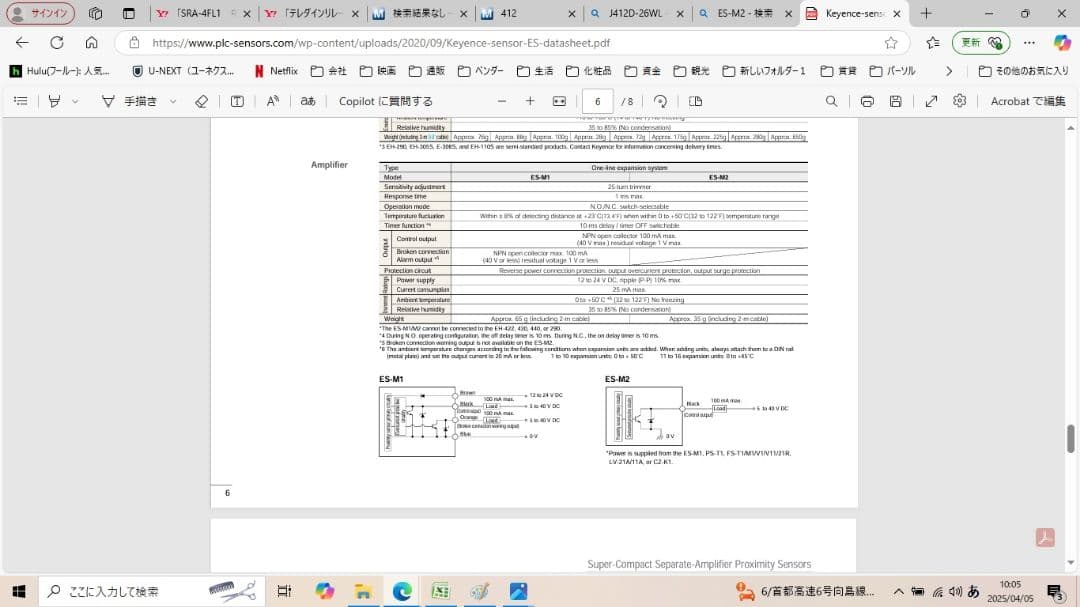The width and height of the screenshot is (1080, 607).
Task: Select the 手描き draw tool
Action: tap(129, 101)
